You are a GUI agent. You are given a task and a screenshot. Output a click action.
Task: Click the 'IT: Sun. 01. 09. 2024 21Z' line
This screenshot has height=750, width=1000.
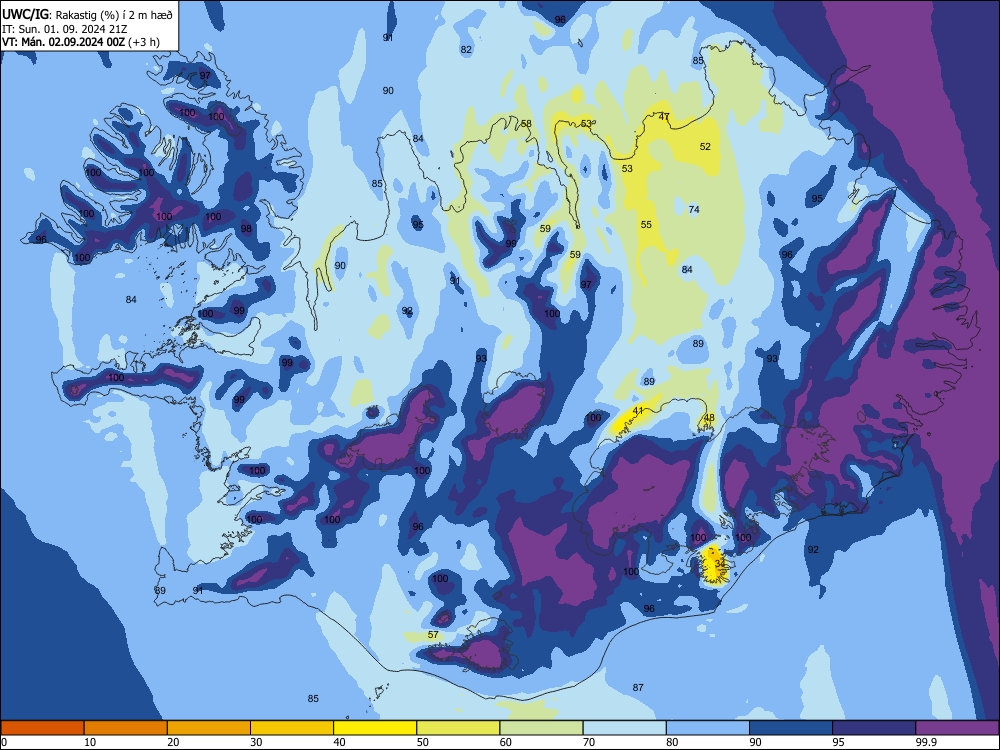point(64,29)
